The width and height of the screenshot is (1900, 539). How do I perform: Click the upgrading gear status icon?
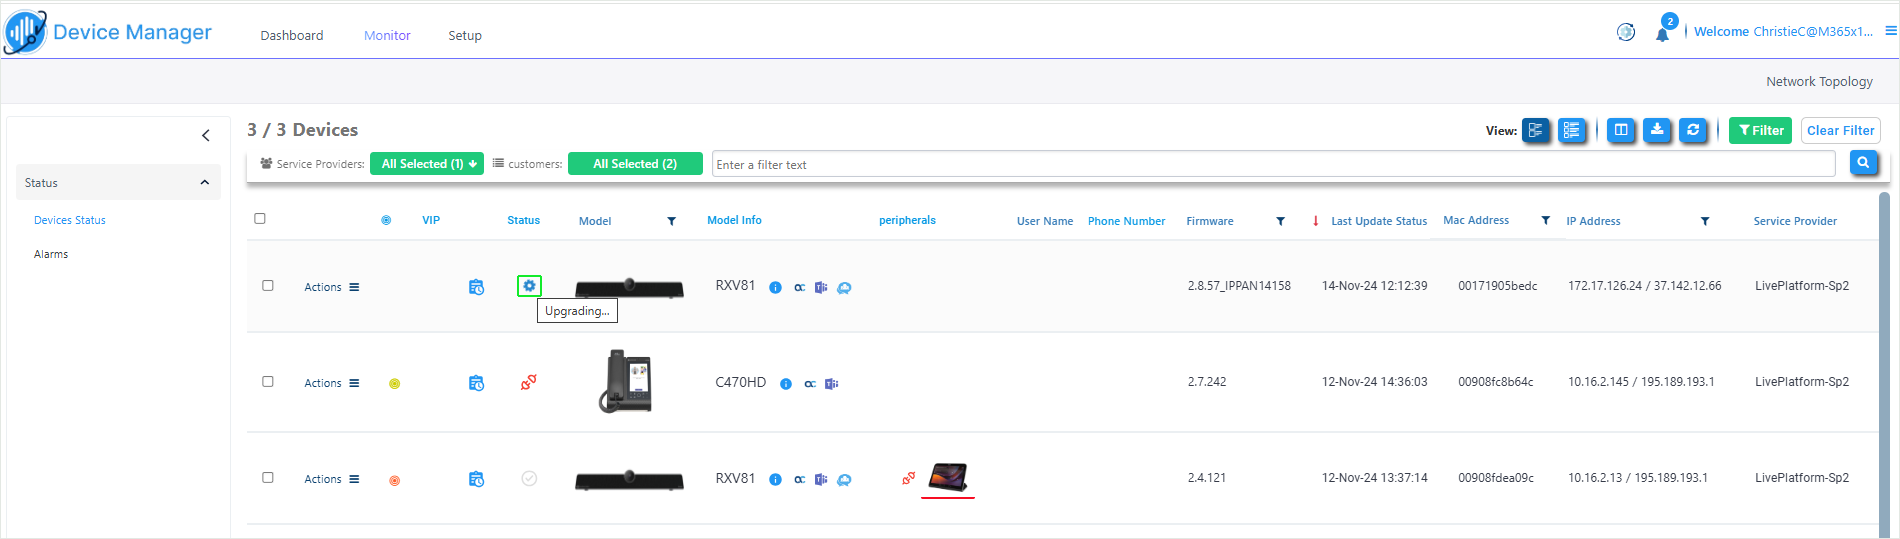point(529,286)
